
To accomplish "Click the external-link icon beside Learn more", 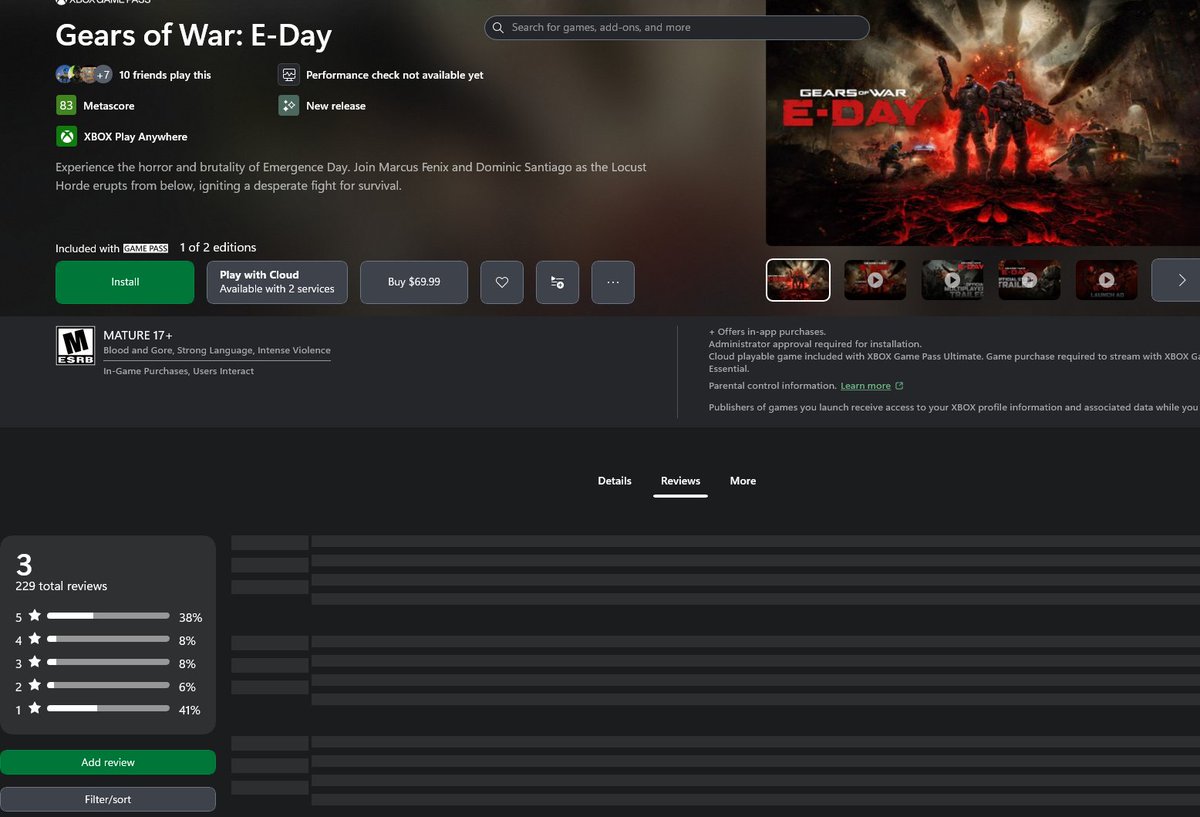I will (x=900, y=386).
